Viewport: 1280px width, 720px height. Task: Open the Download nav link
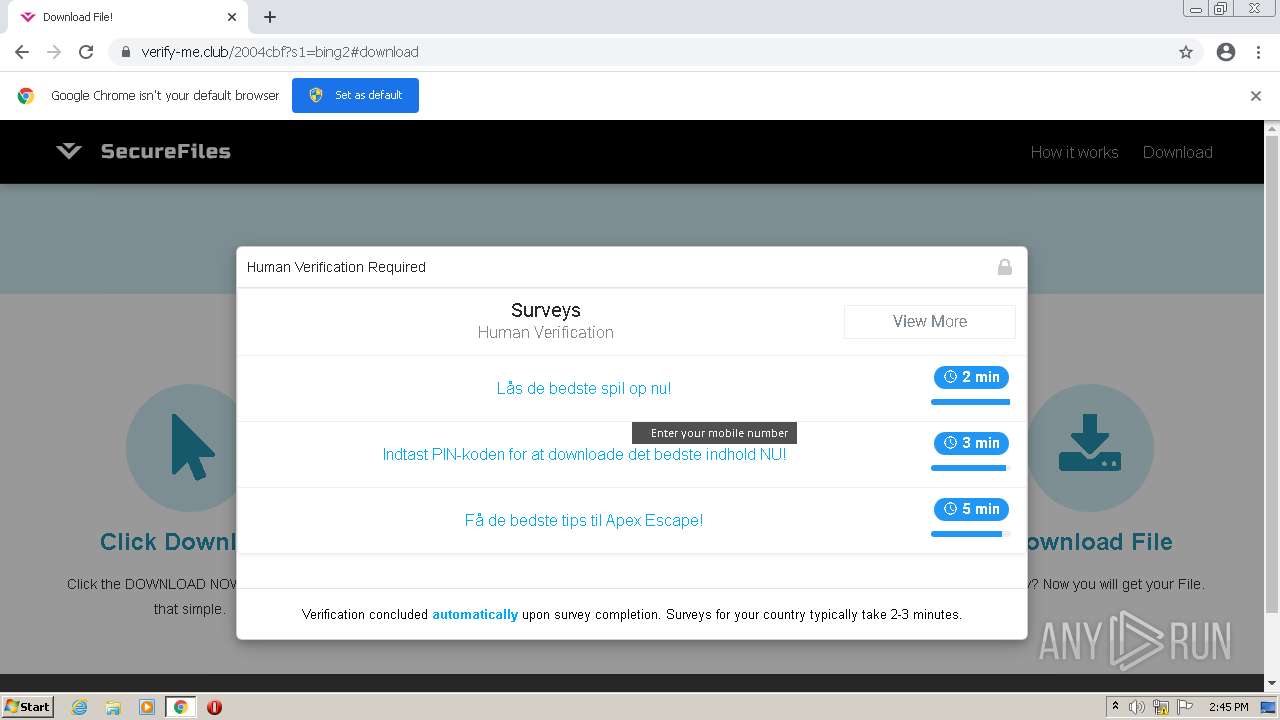(x=1177, y=152)
